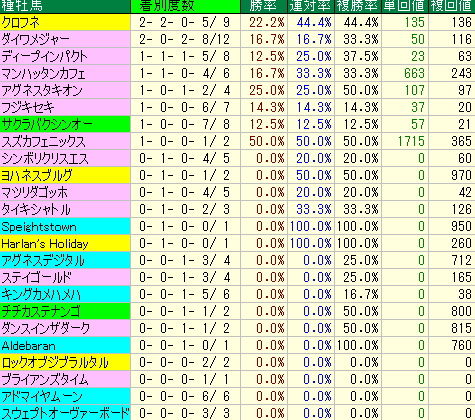Click Harlan's Holiday place return value 260
Image resolution: width=475 pixels, height=420 pixels.
[462, 243]
